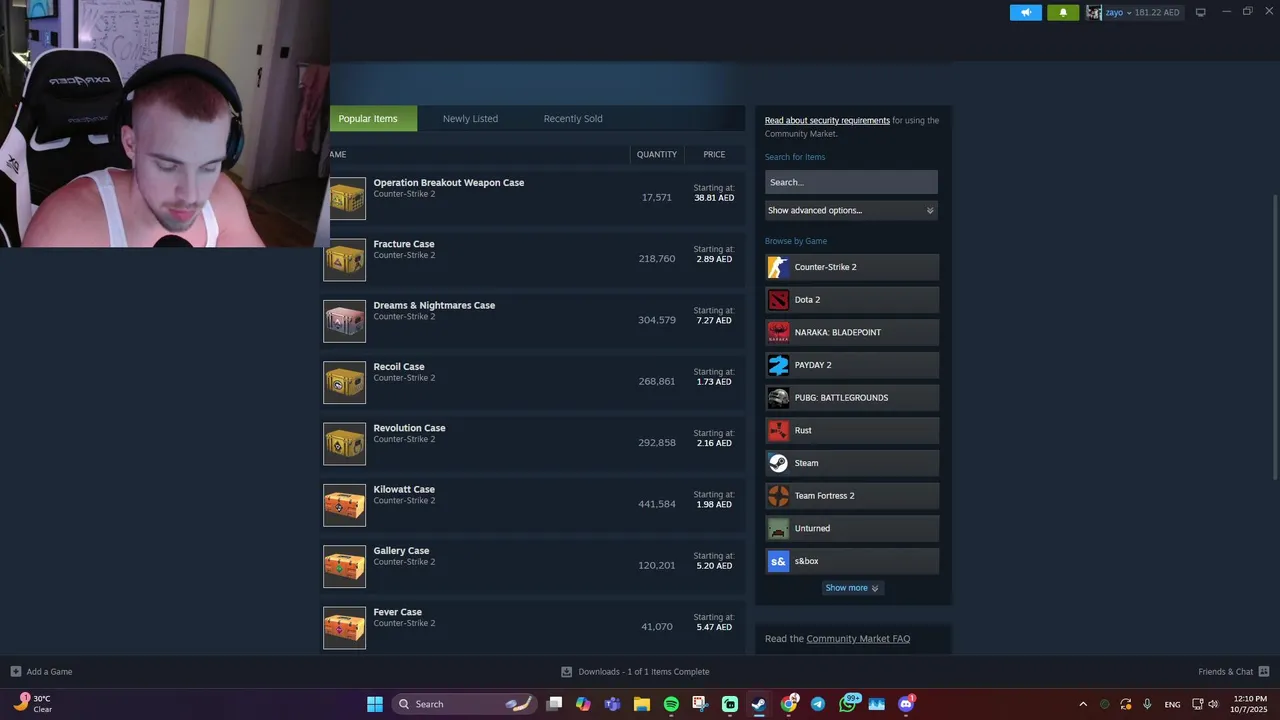Switch to Newly Listed tab
The width and height of the screenshot is (1280, 720).
click(470, 118)
